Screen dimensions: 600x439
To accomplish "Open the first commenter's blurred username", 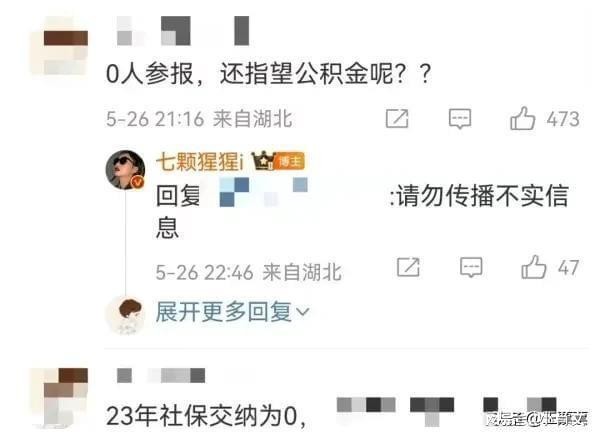I will pyautogui.click(x=183, y=31).
